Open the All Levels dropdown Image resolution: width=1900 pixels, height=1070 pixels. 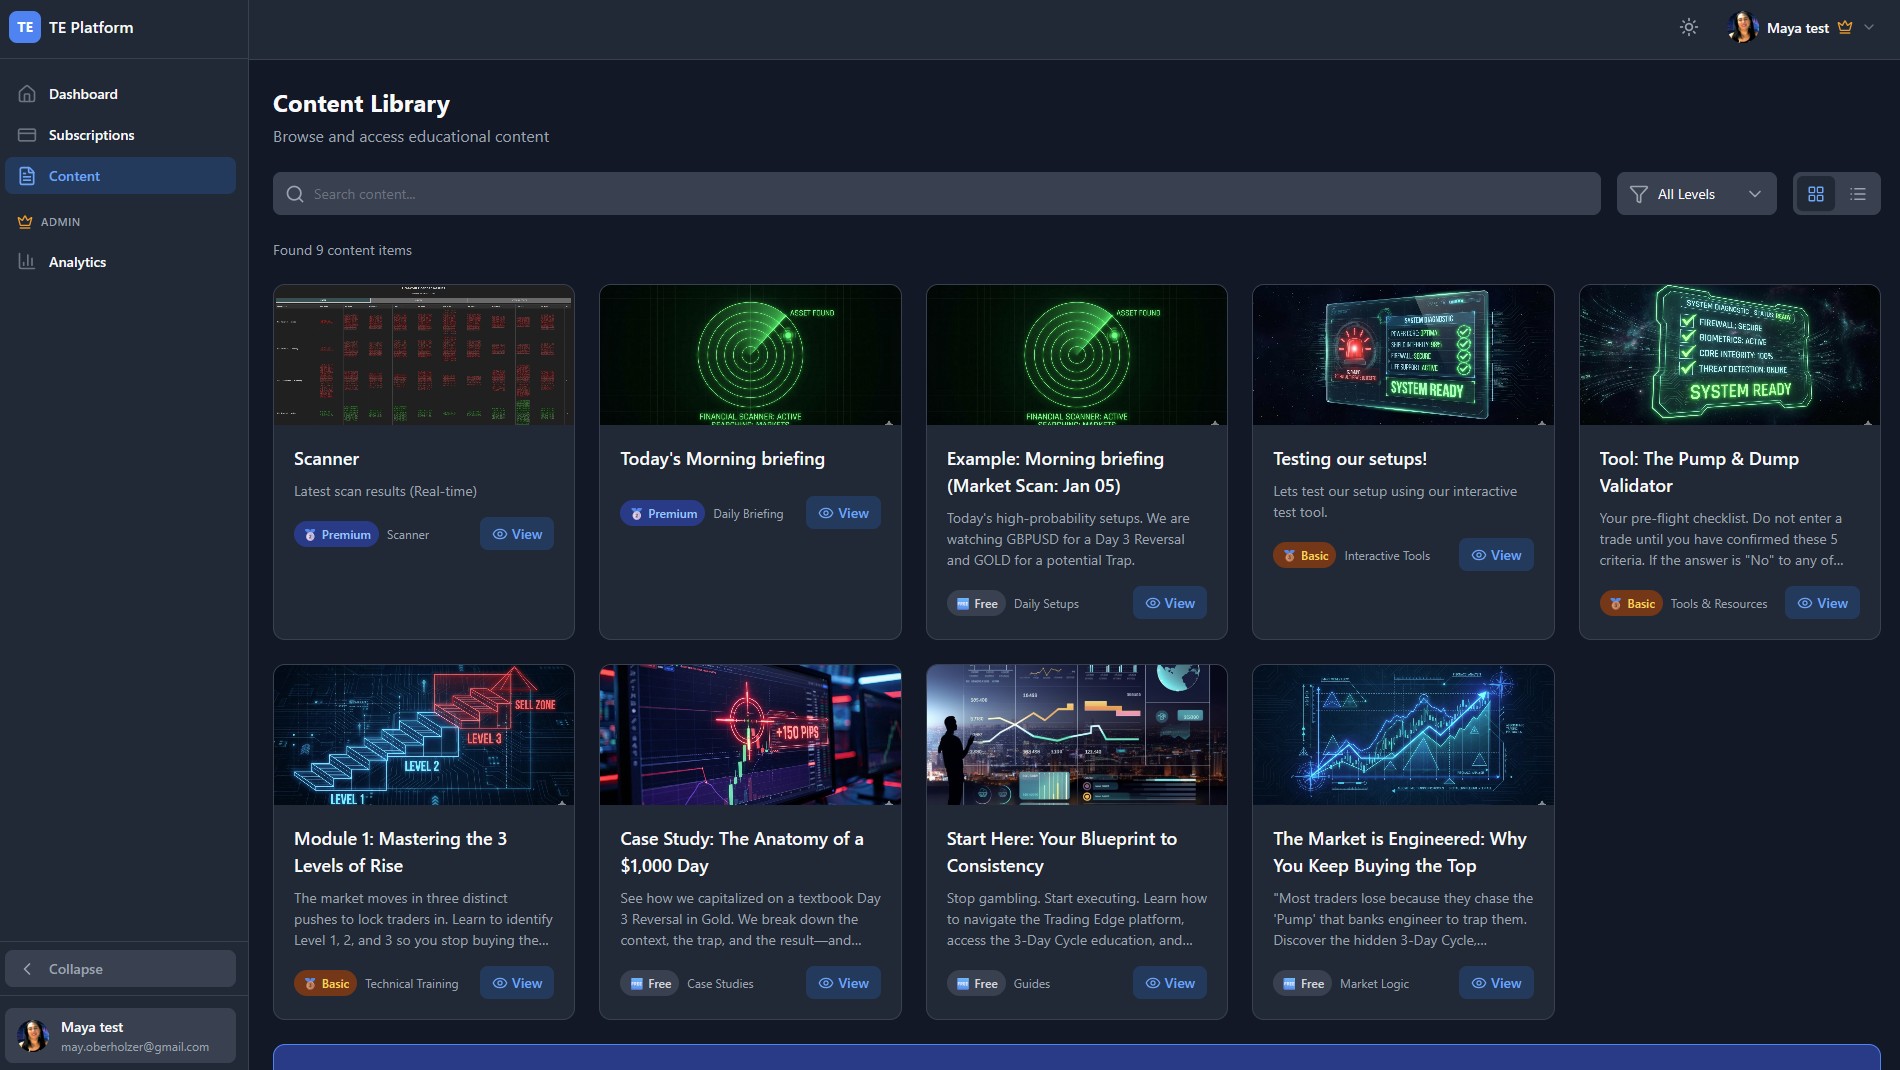1696,193
